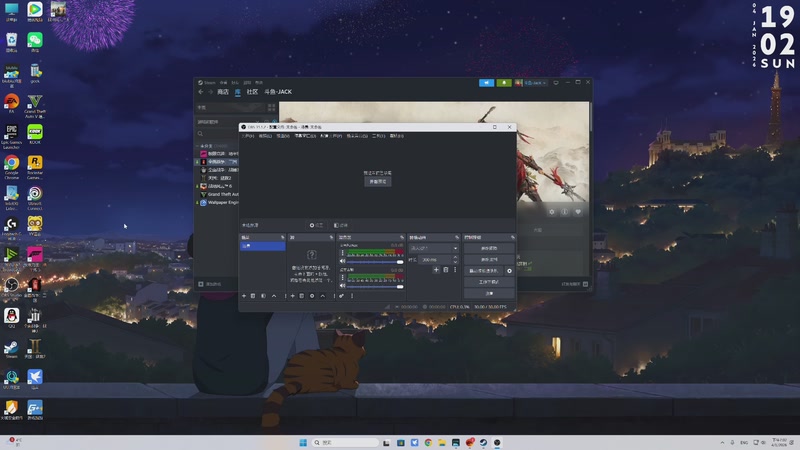Open the Windows Start button
800x450 pixels.
(303, 442)
